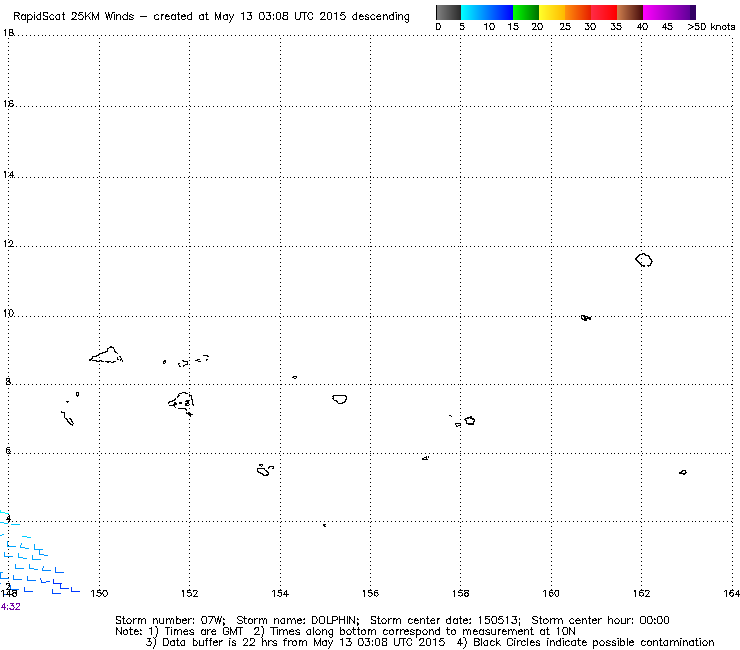Screen dimensions: 740x650
Task: Click the '14' latitude axis label
Action: pyautogui.click(x=8, y=175)
